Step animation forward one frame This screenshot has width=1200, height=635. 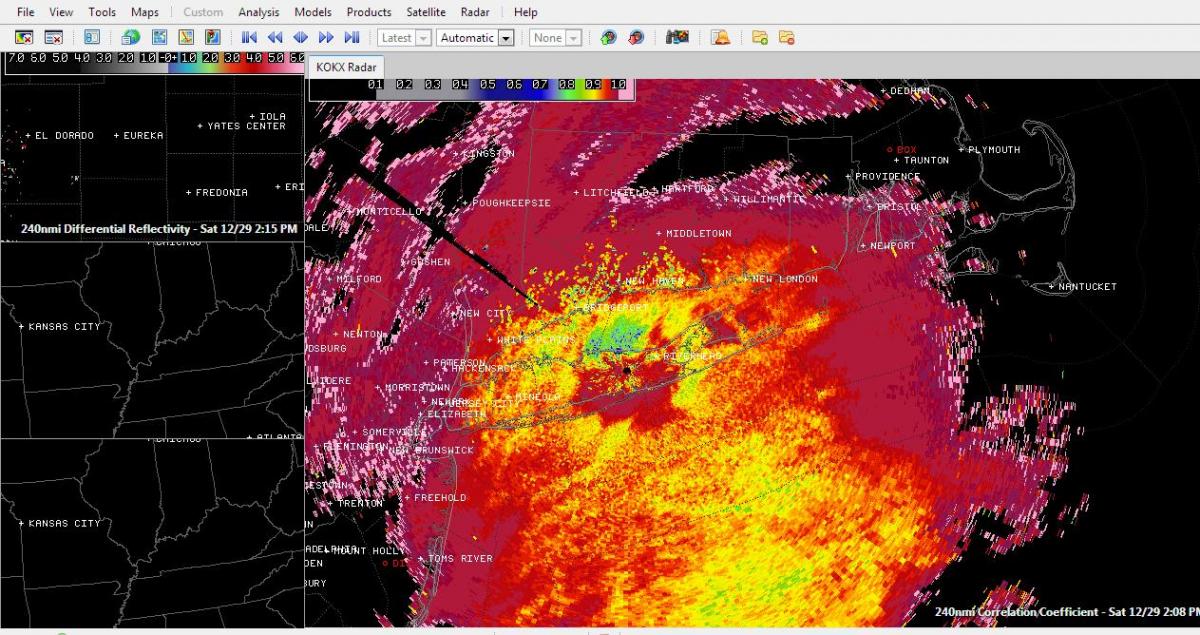[x=326, y=37]
